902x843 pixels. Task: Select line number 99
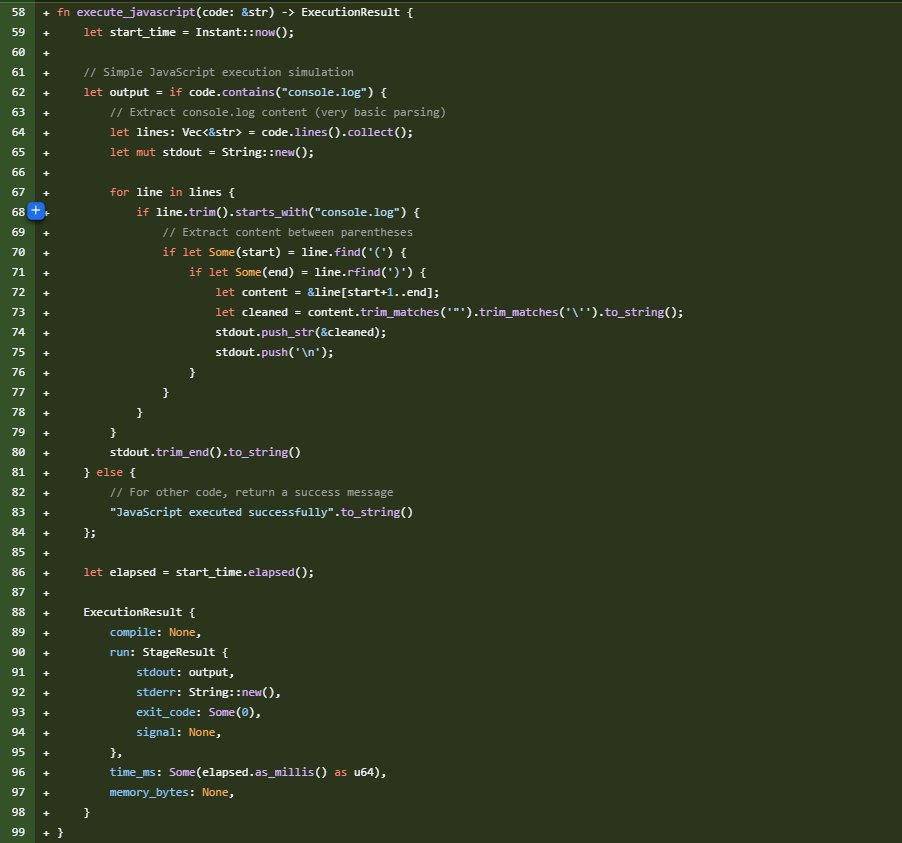point(18,832)
